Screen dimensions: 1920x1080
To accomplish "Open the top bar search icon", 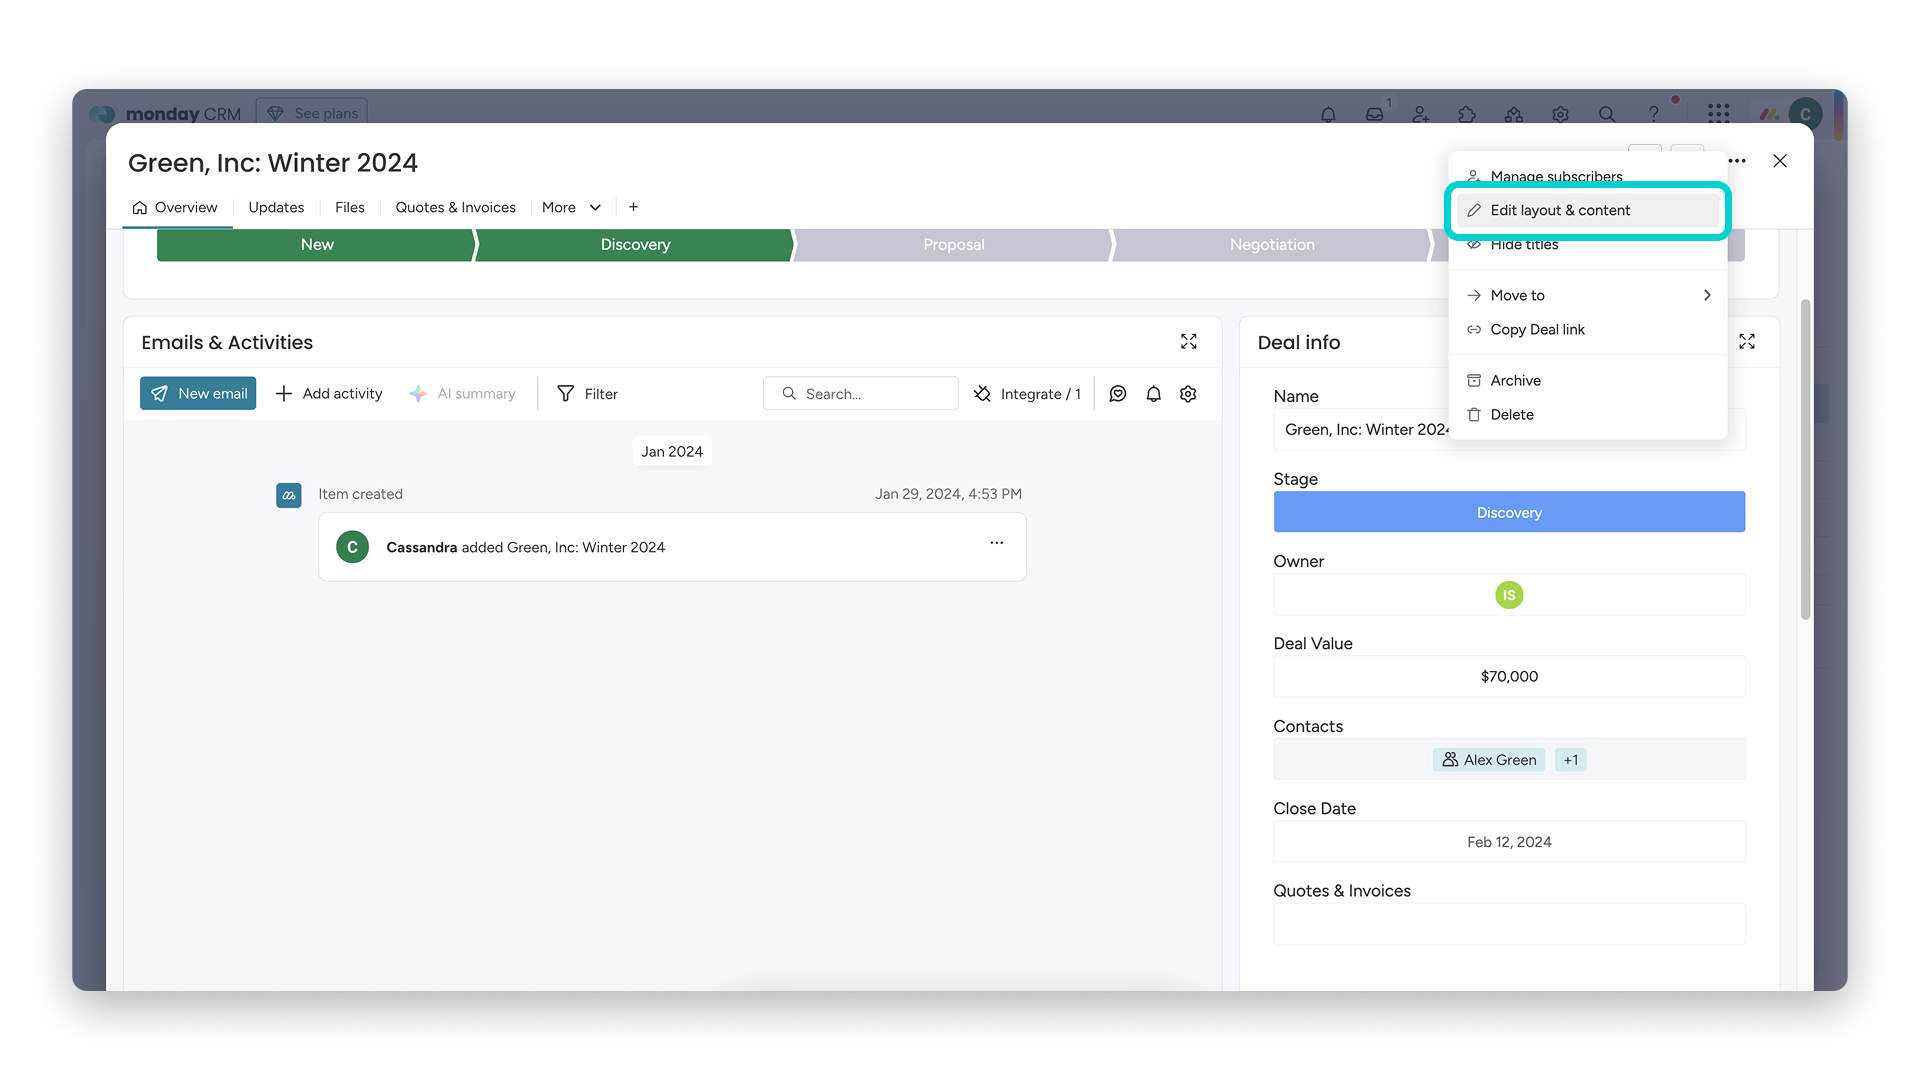I will point(1607,114).
